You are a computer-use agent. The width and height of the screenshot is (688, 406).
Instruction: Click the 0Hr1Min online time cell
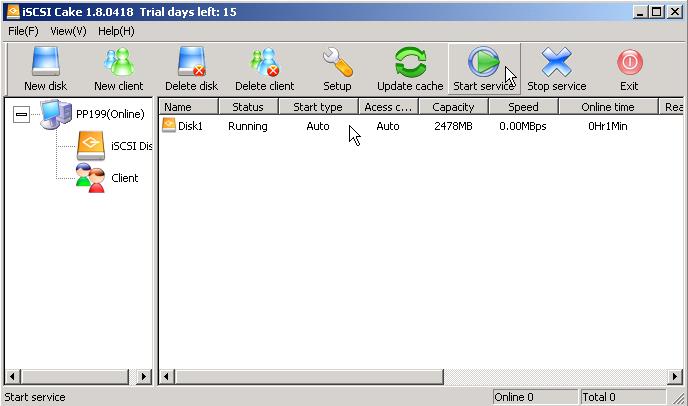tap(608, 126)
